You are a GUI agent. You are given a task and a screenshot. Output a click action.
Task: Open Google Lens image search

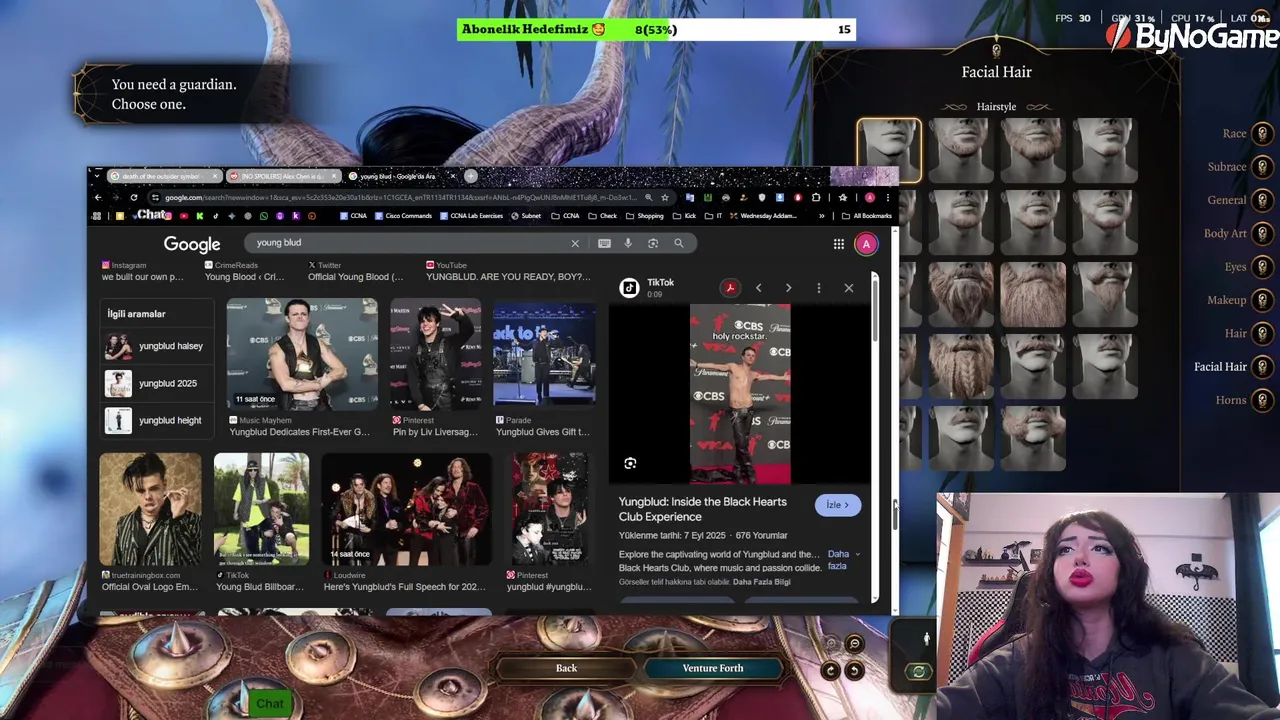[653, 243]
